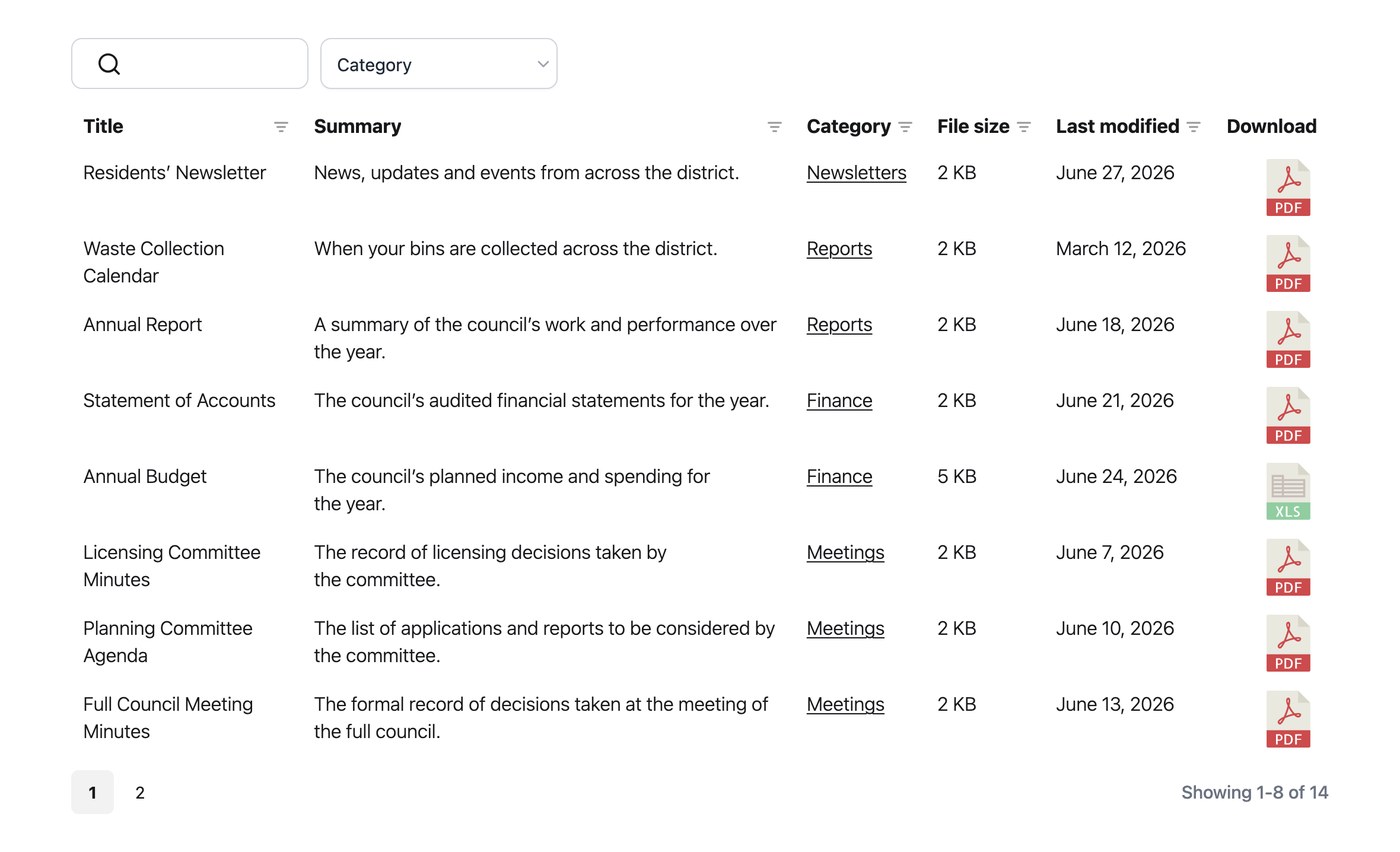This screenshot has height=852, width=1400.
Task: Click into the search input field
Action: tap(190, 64)
